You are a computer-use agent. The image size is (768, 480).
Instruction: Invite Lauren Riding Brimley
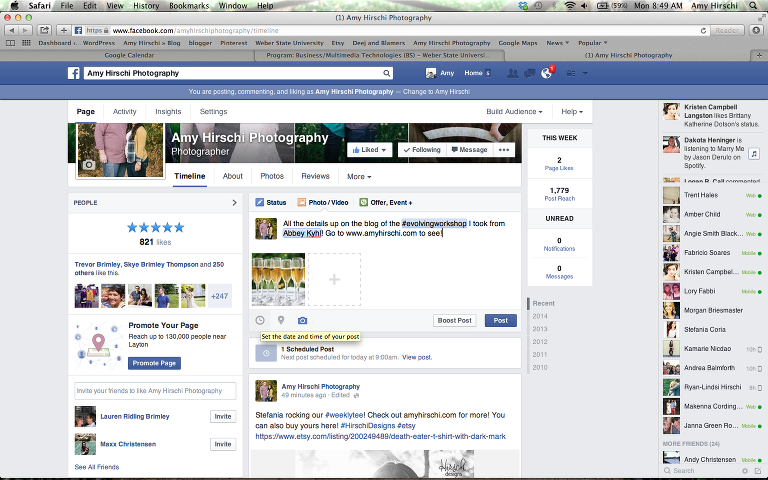click(223, 416)
